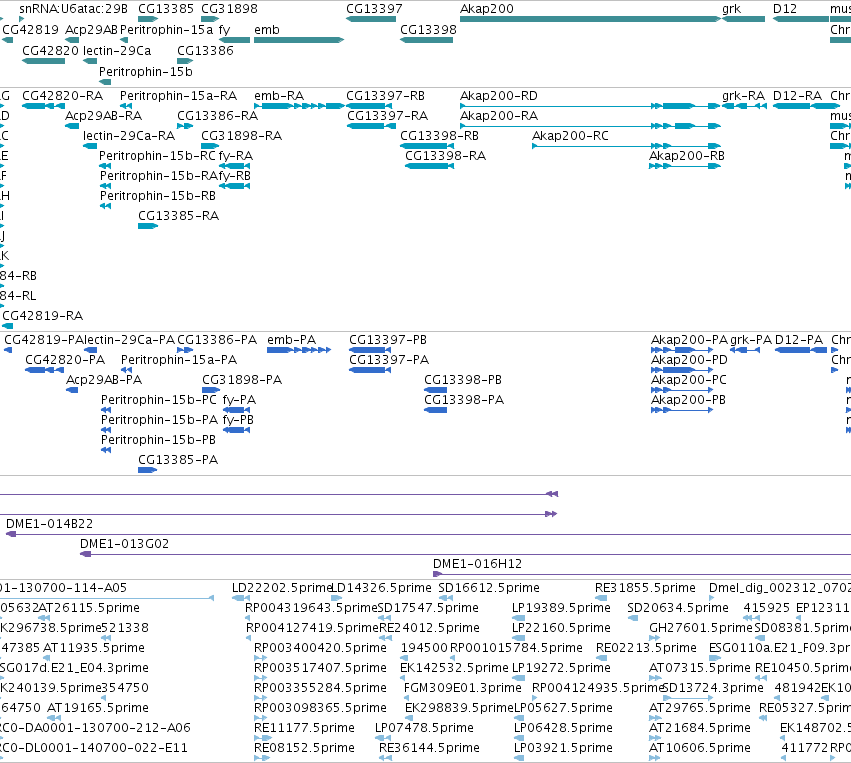
Task: Click the CG13386-RA transcript
Action: [185, 126]
